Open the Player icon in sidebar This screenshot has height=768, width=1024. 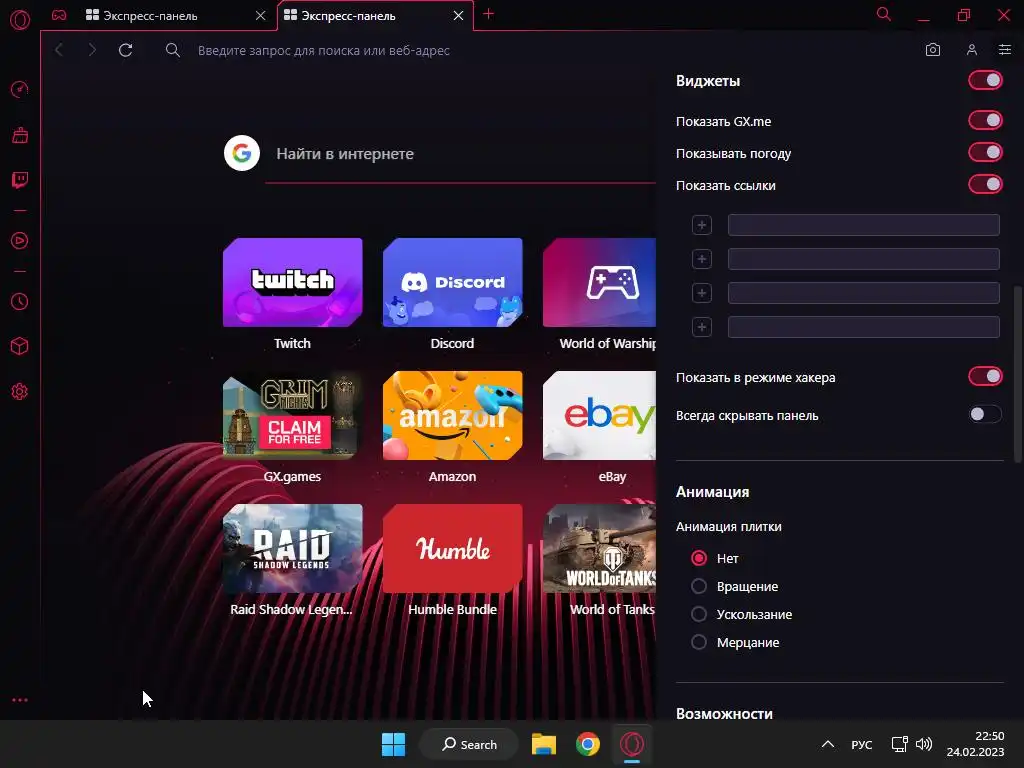click(20, 241)
